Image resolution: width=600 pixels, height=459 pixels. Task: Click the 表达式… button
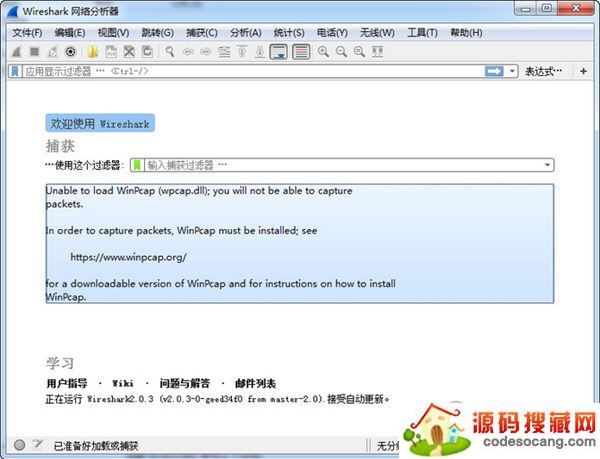[x=543, y=71]
